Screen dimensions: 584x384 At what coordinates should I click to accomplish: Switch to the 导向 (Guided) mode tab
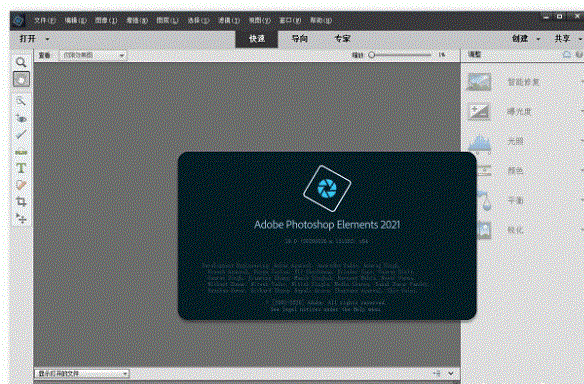(x=299, y=39)
